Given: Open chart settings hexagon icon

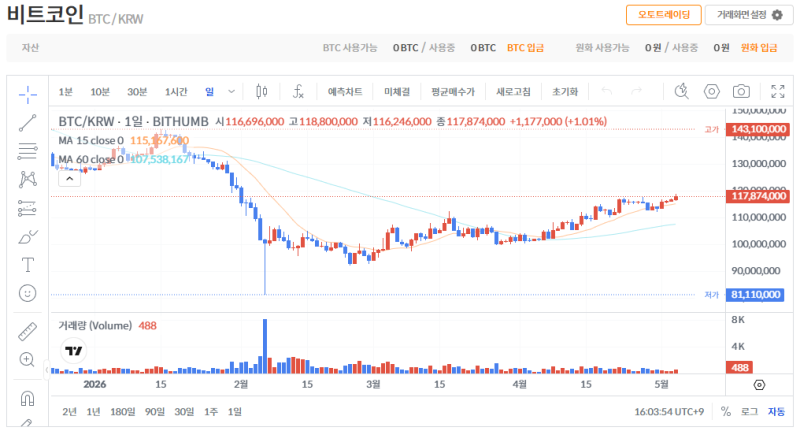Looking at the screenshot, I should pyautogui.click(x=712, y=91).
